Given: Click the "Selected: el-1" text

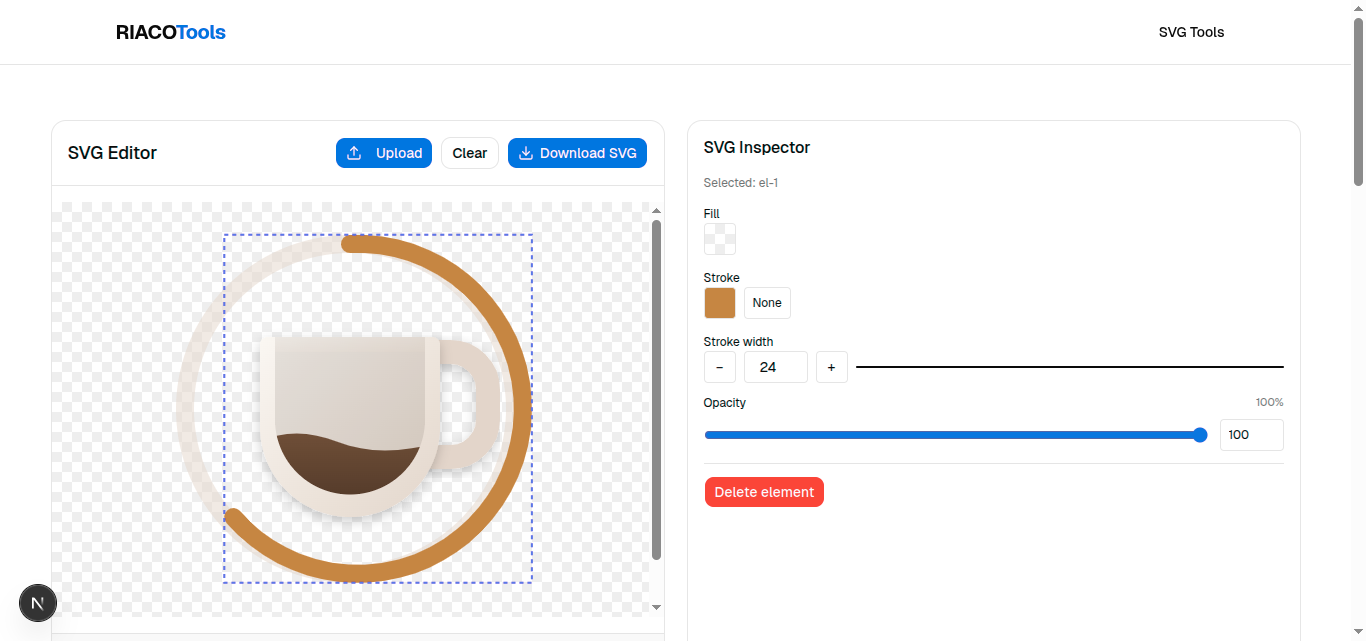Looking at the screenshot, I should tap(741, 183).
